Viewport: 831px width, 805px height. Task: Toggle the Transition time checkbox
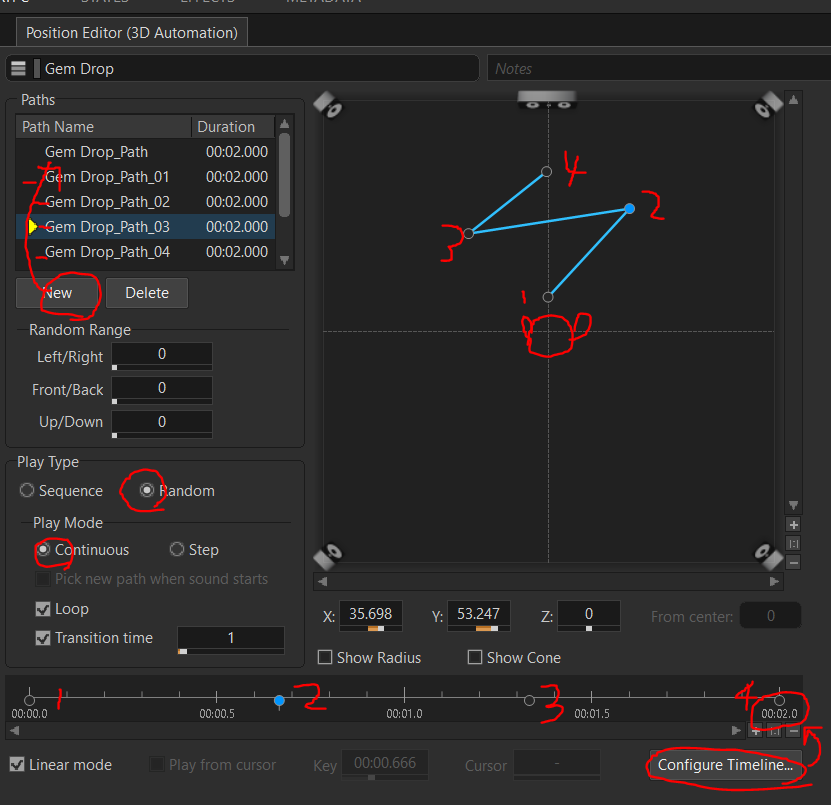point(43,638)
